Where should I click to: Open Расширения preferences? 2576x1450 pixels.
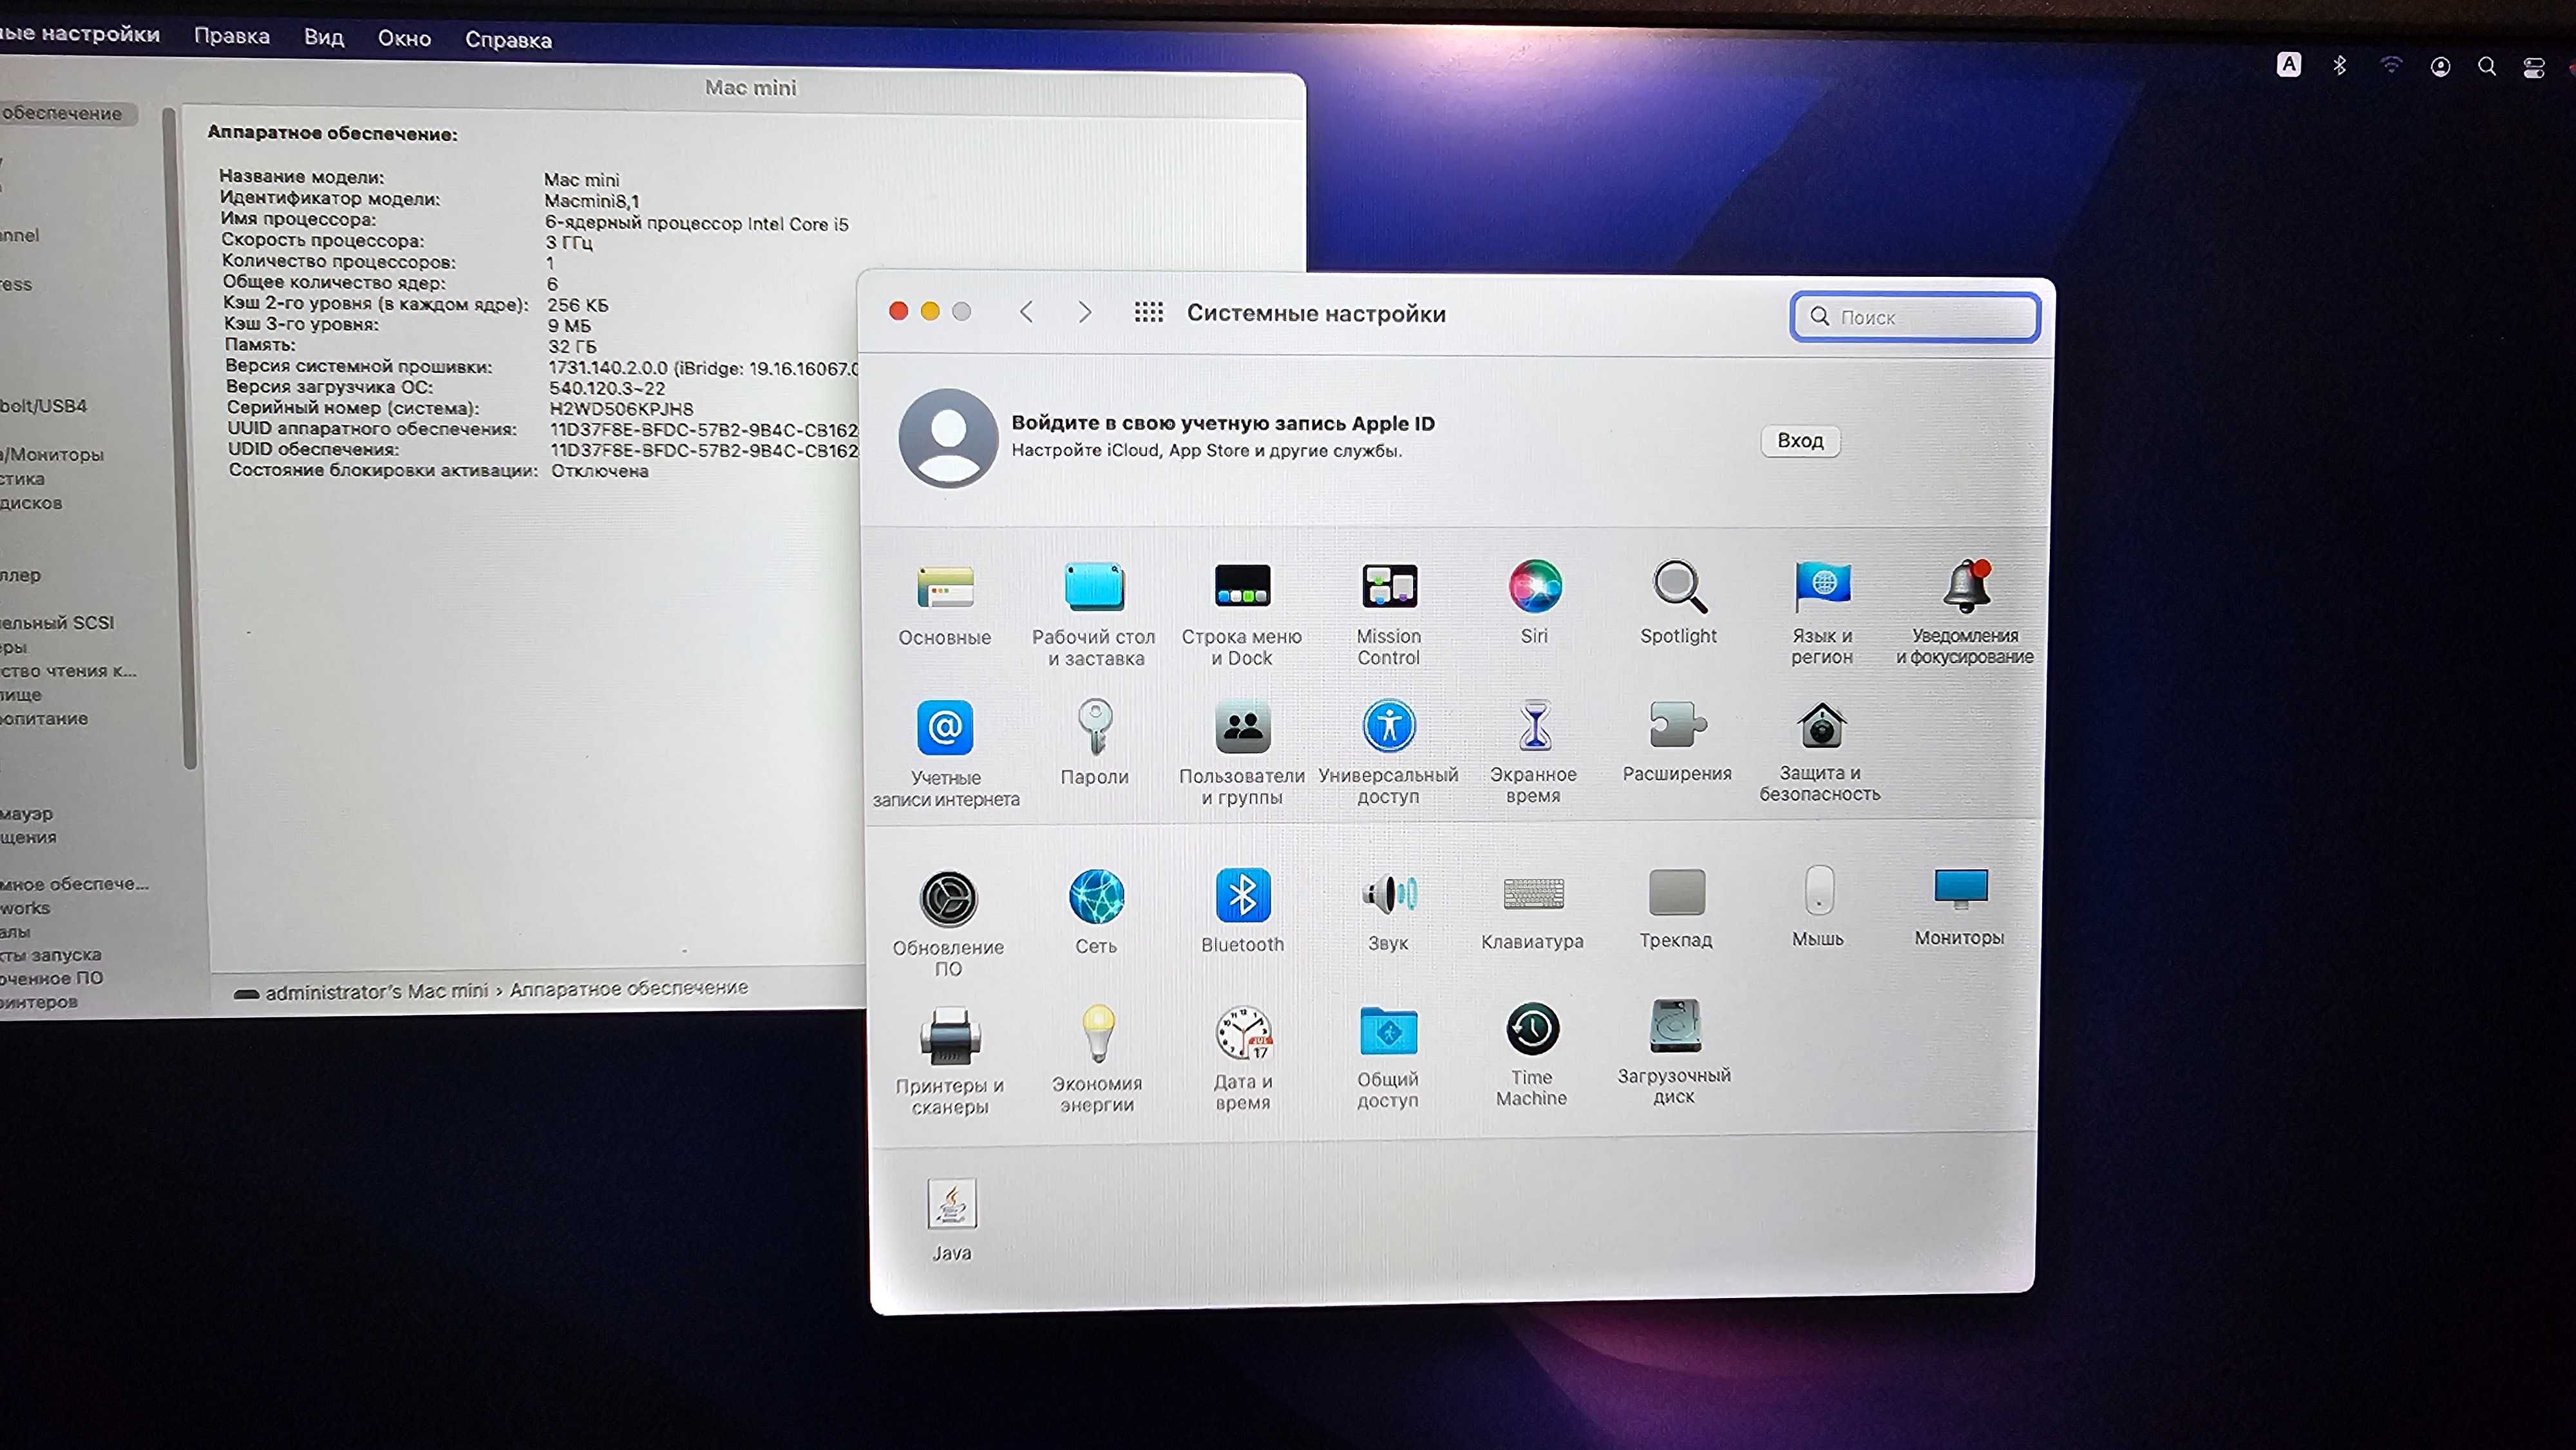coord(1677,741)
